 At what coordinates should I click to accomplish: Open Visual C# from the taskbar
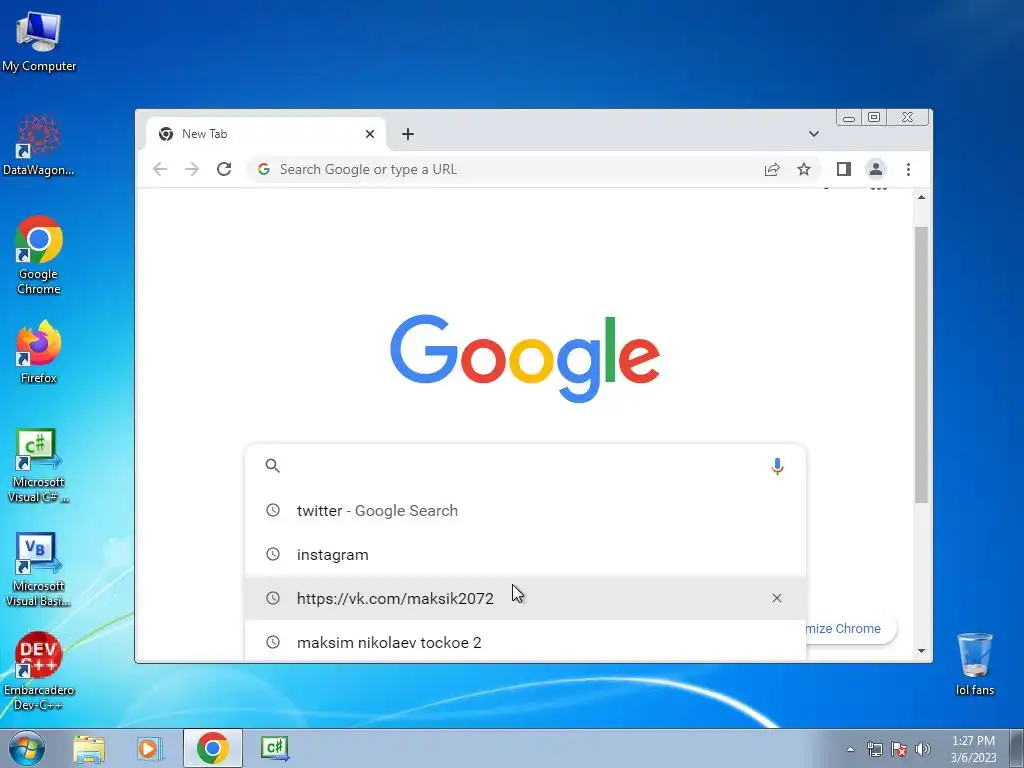[x=274, y=748]
